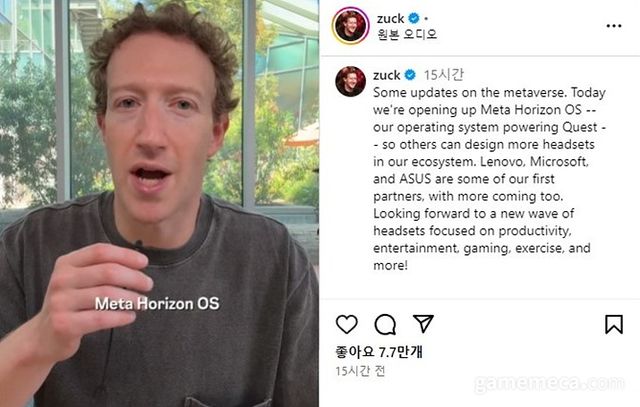Click the verified badge beside the header username
Viewport: 640px width, 407px height.
coord(414,18)
